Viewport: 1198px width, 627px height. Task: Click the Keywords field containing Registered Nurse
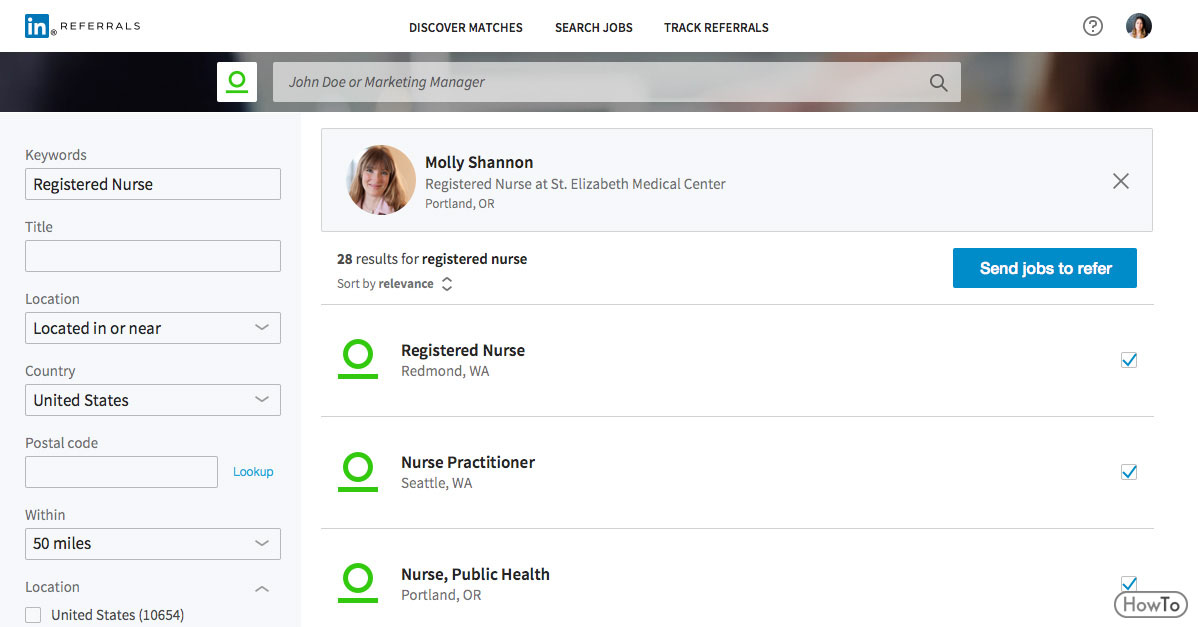click(x=153, y=184)
